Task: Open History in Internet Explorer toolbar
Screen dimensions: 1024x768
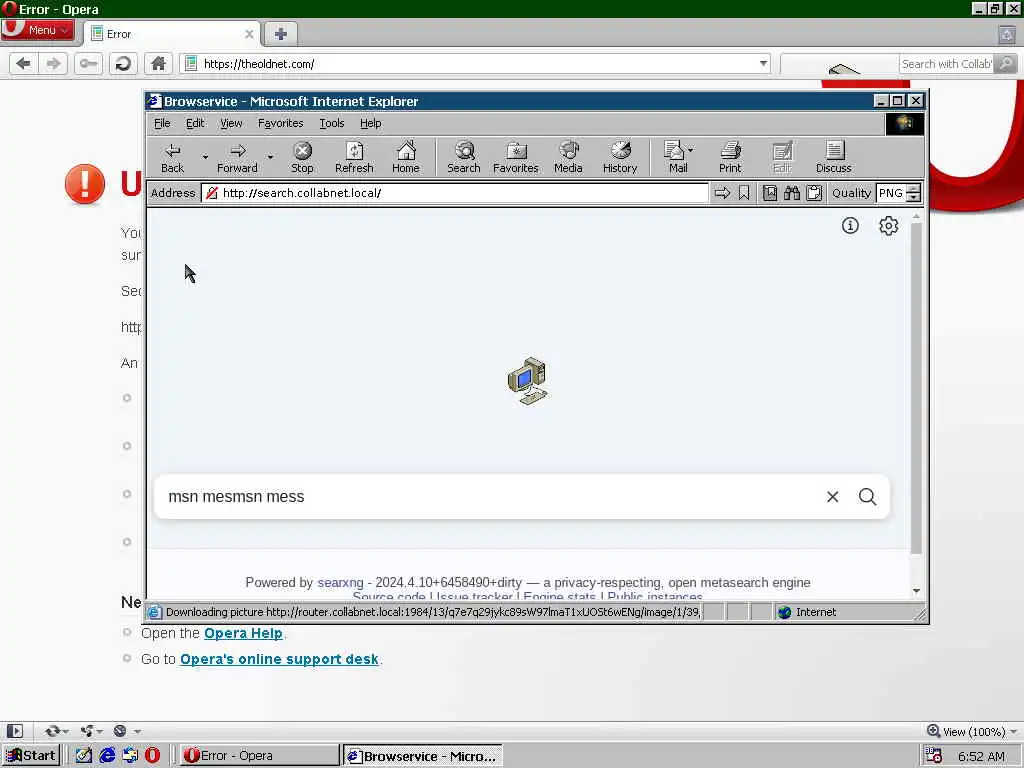Action: [620, 157]
